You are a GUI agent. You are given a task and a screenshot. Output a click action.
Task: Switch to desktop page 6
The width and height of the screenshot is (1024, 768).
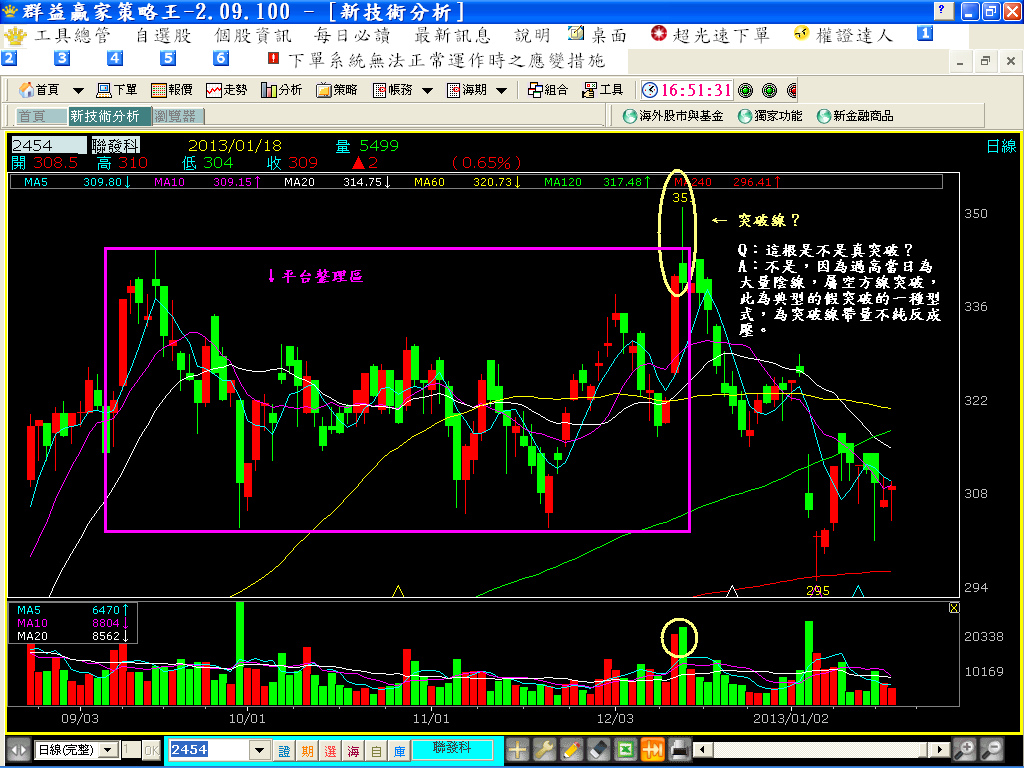221,58
